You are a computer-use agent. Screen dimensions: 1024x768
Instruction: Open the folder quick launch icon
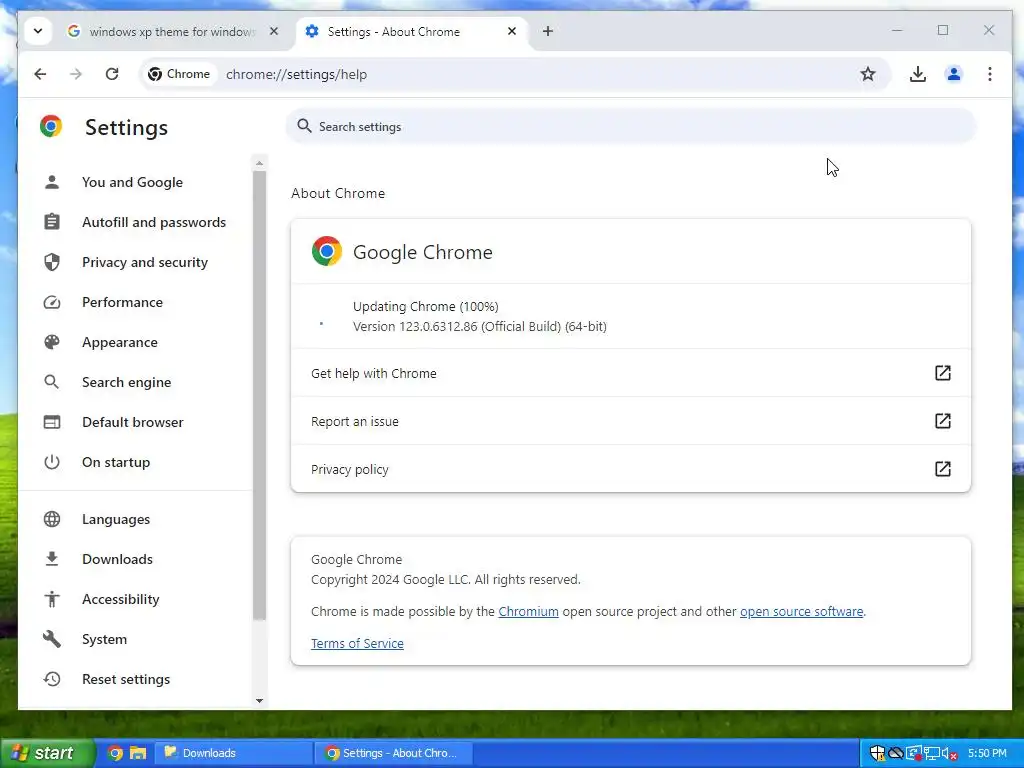[x=138, y=753]
